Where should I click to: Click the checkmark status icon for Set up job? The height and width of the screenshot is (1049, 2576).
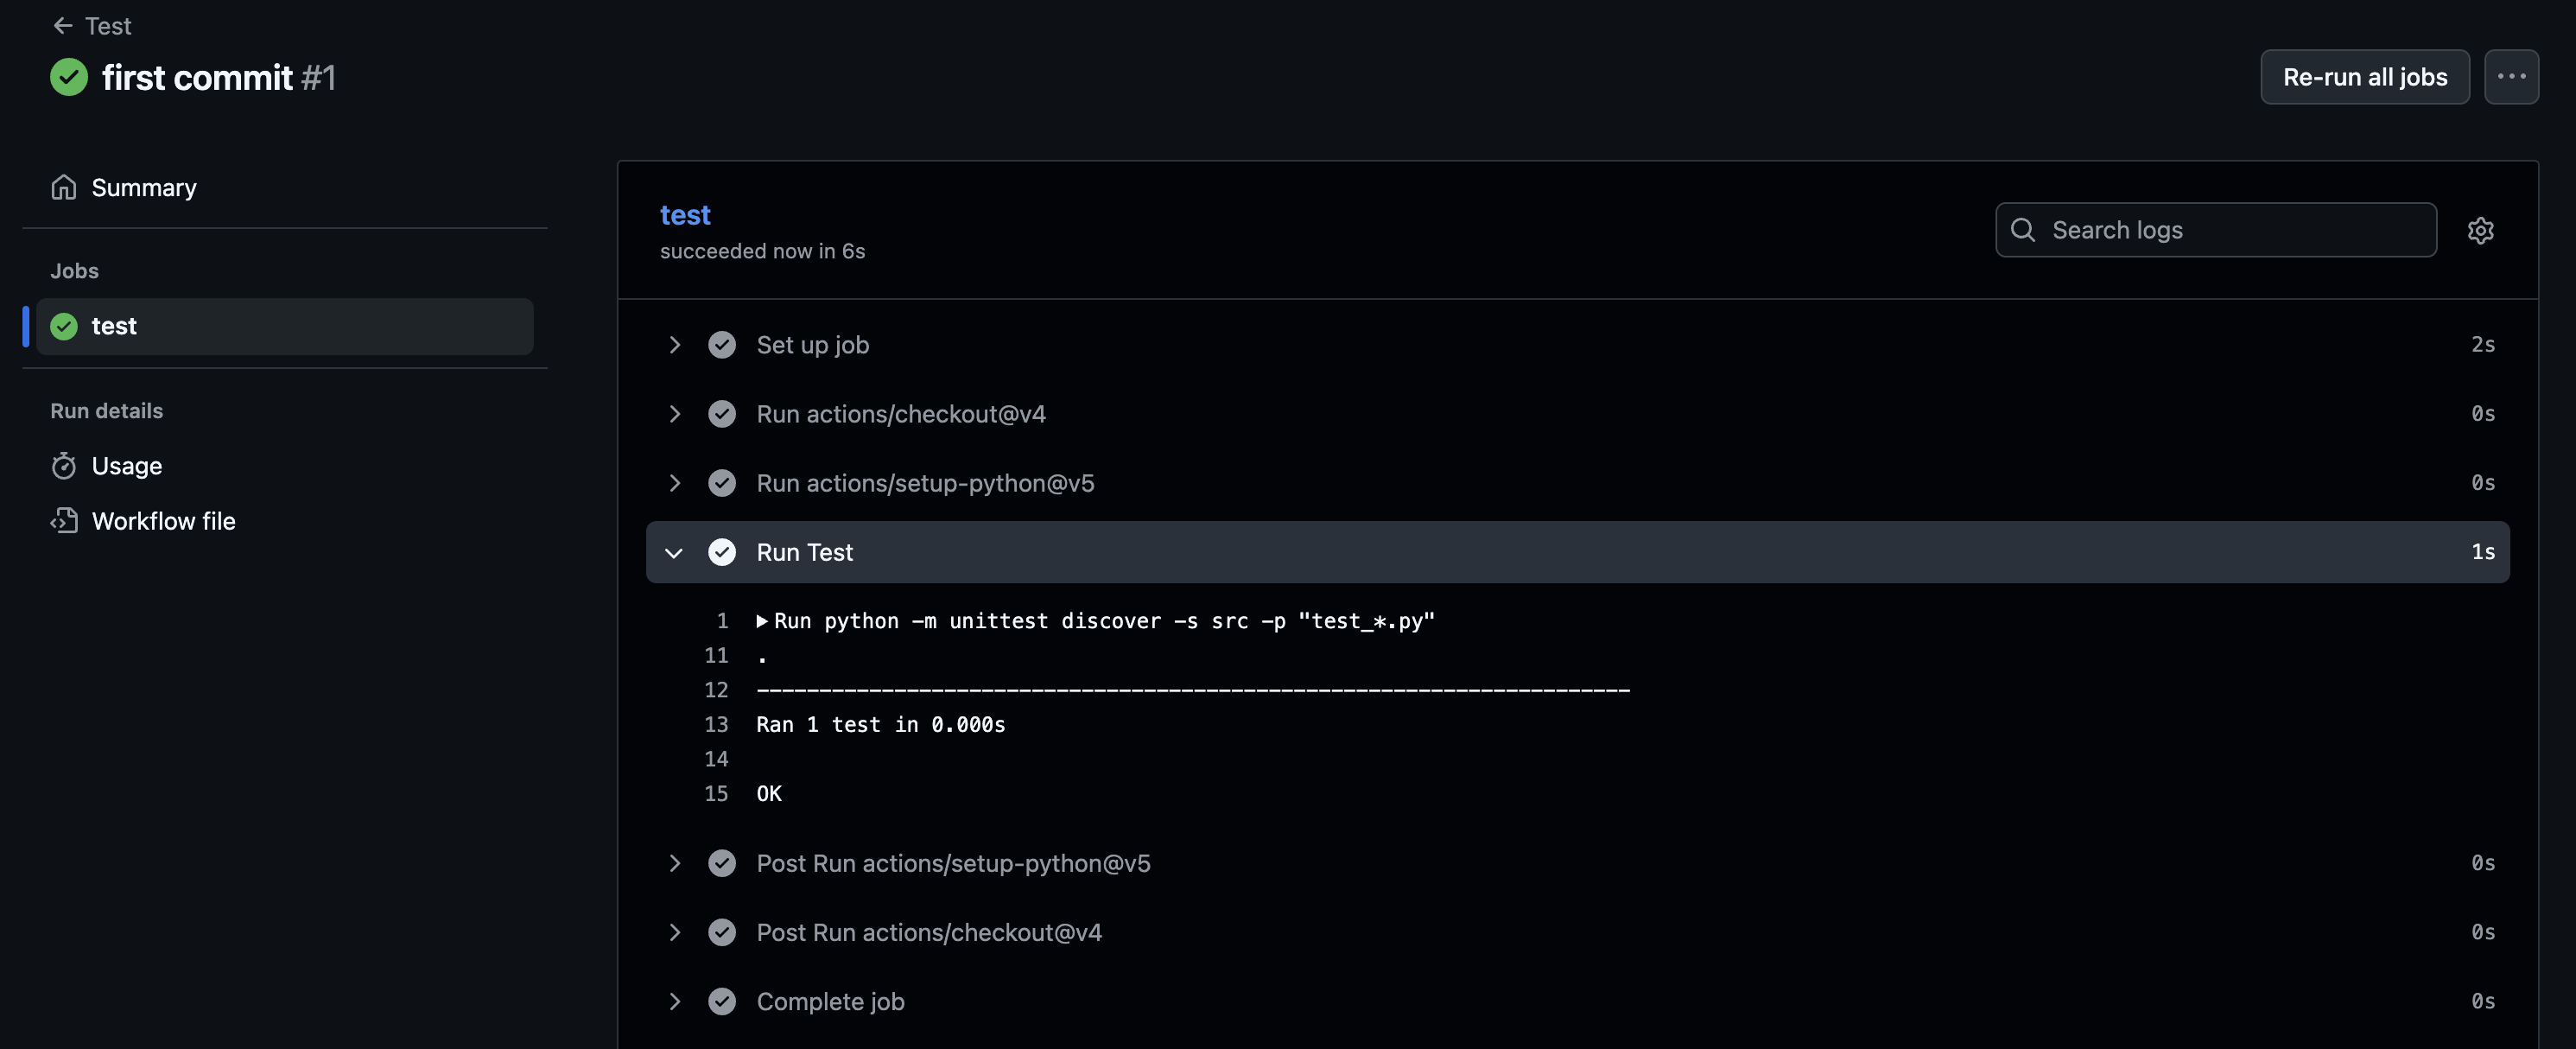click(x=722, y=345)
